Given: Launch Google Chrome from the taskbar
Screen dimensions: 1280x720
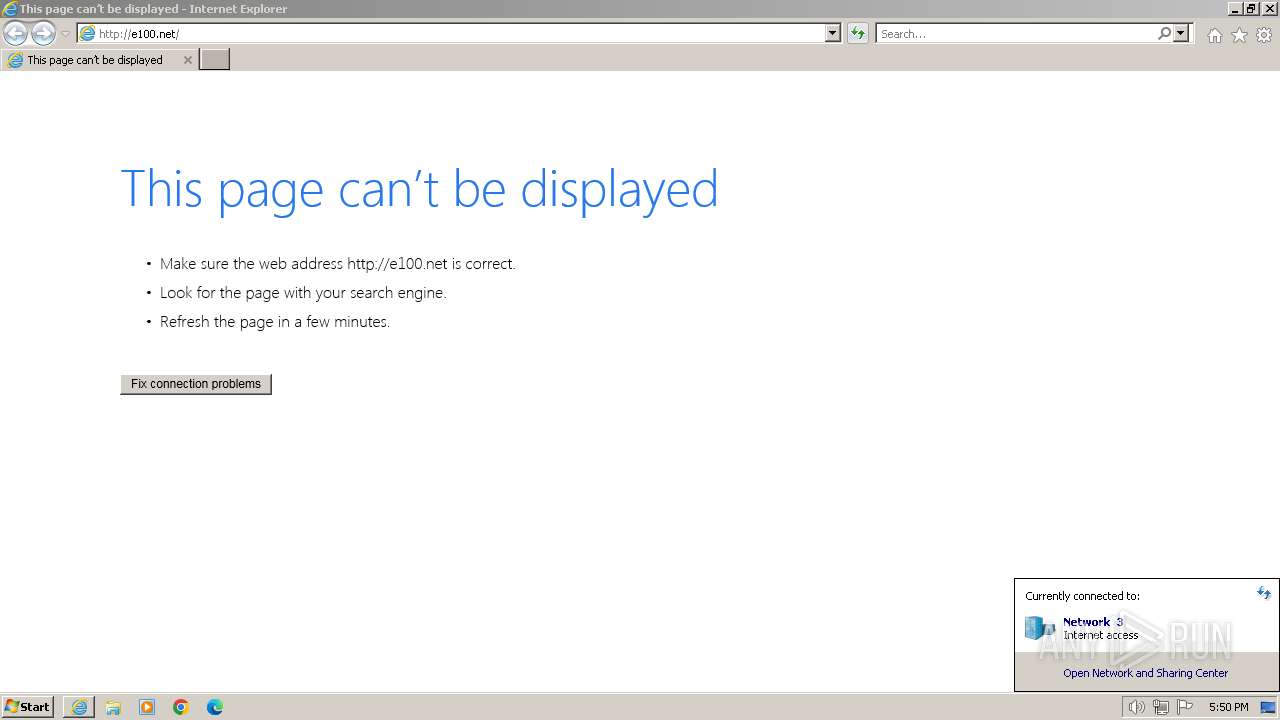Looking at the screenshot, I should coord(181,707).
